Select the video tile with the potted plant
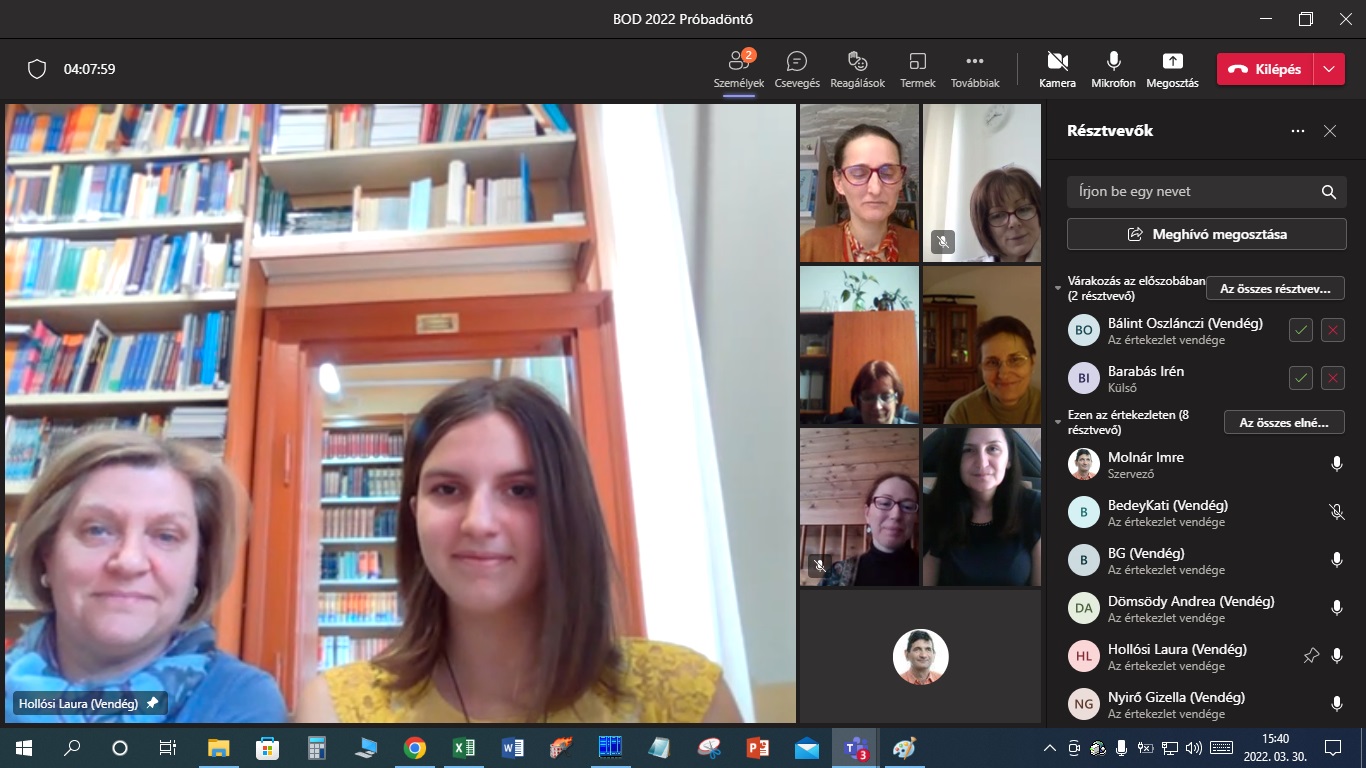 pyautogui.click(x=859, y=345)
